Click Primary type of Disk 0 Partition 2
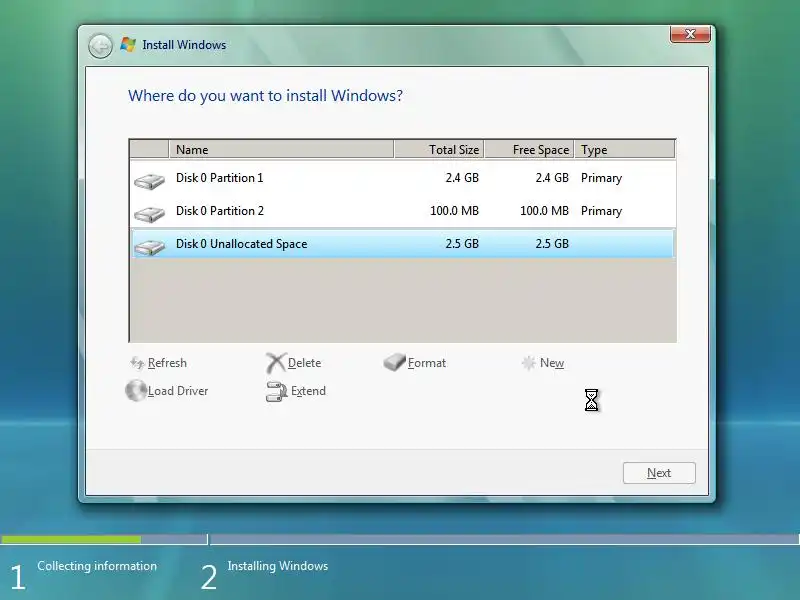800x600 pixels. click(602, 211)
